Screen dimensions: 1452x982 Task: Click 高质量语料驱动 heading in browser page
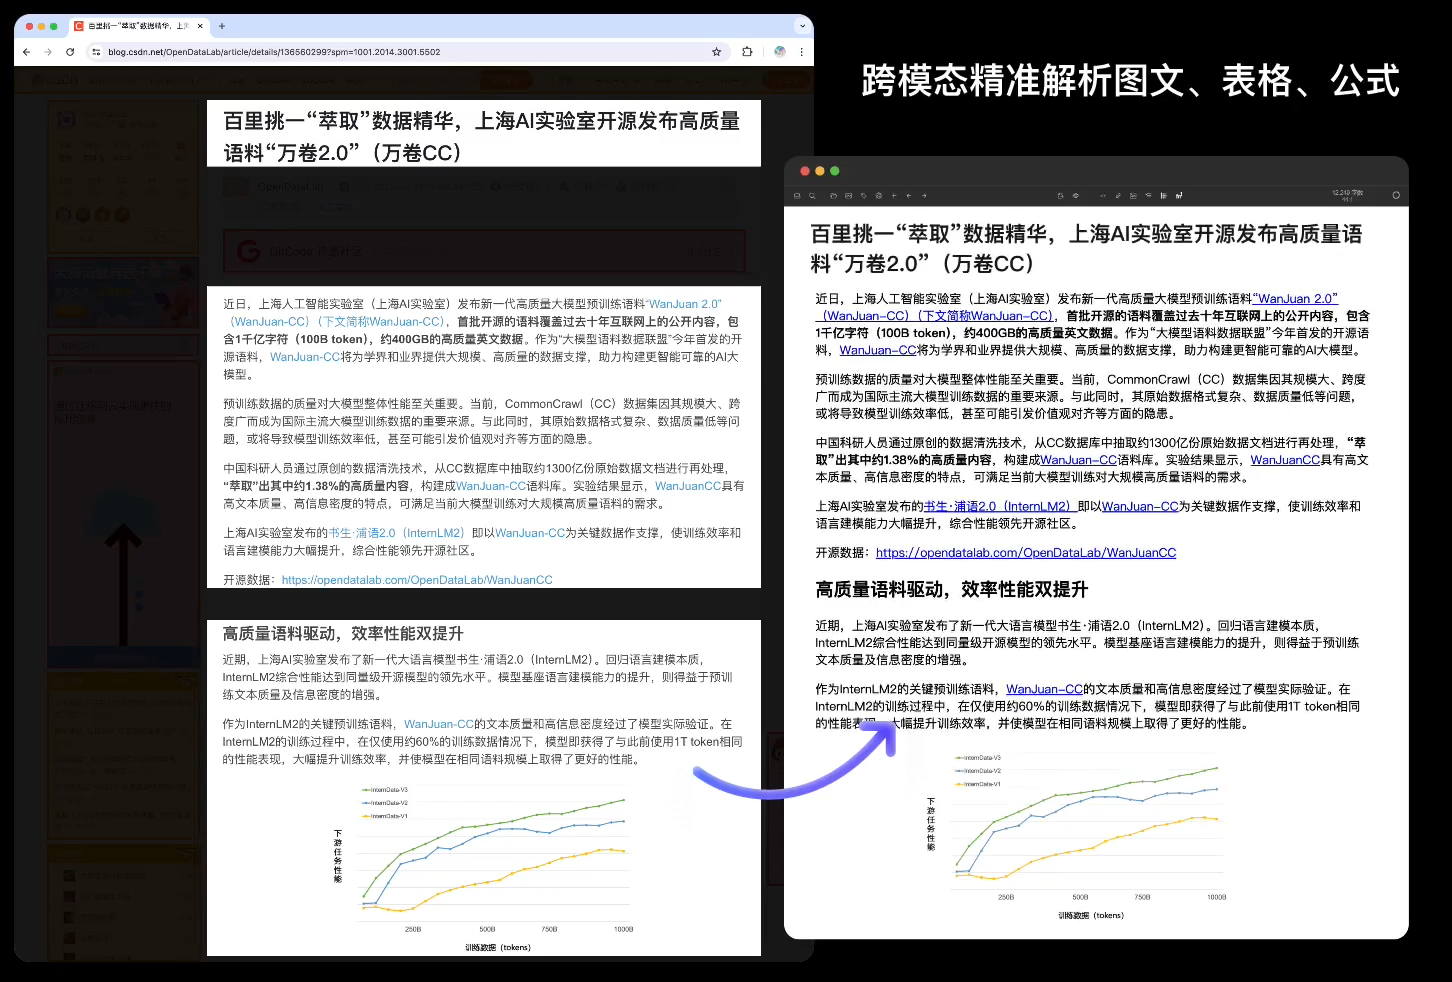[343, 634]
